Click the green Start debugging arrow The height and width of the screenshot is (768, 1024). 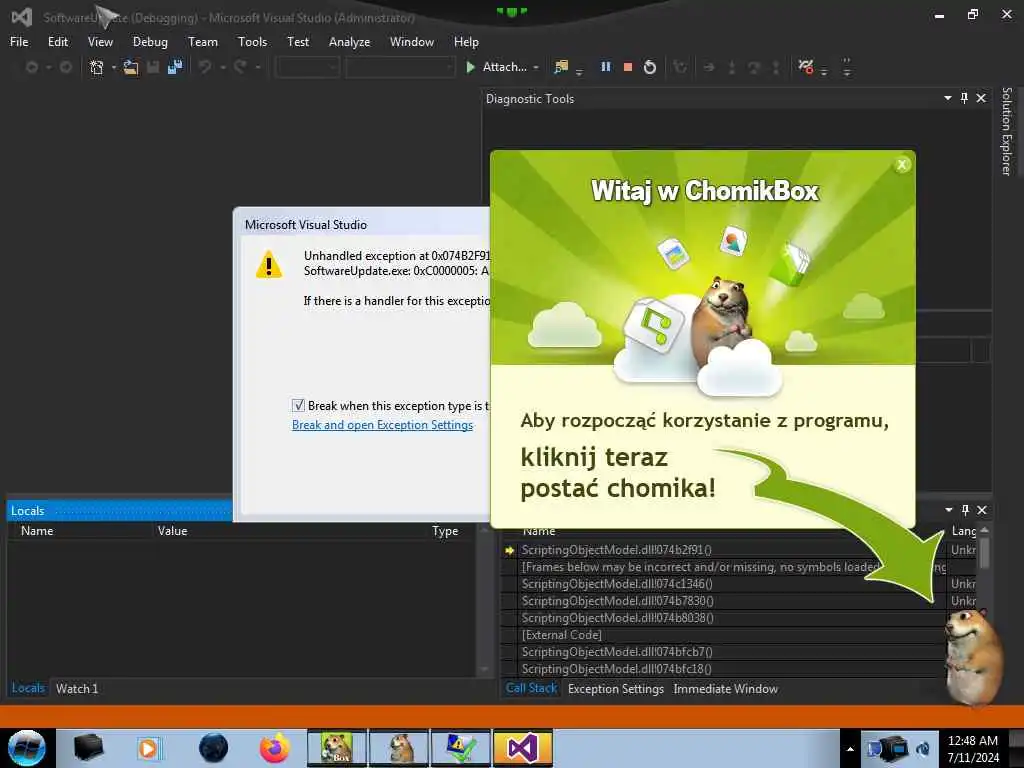(470, 67)
